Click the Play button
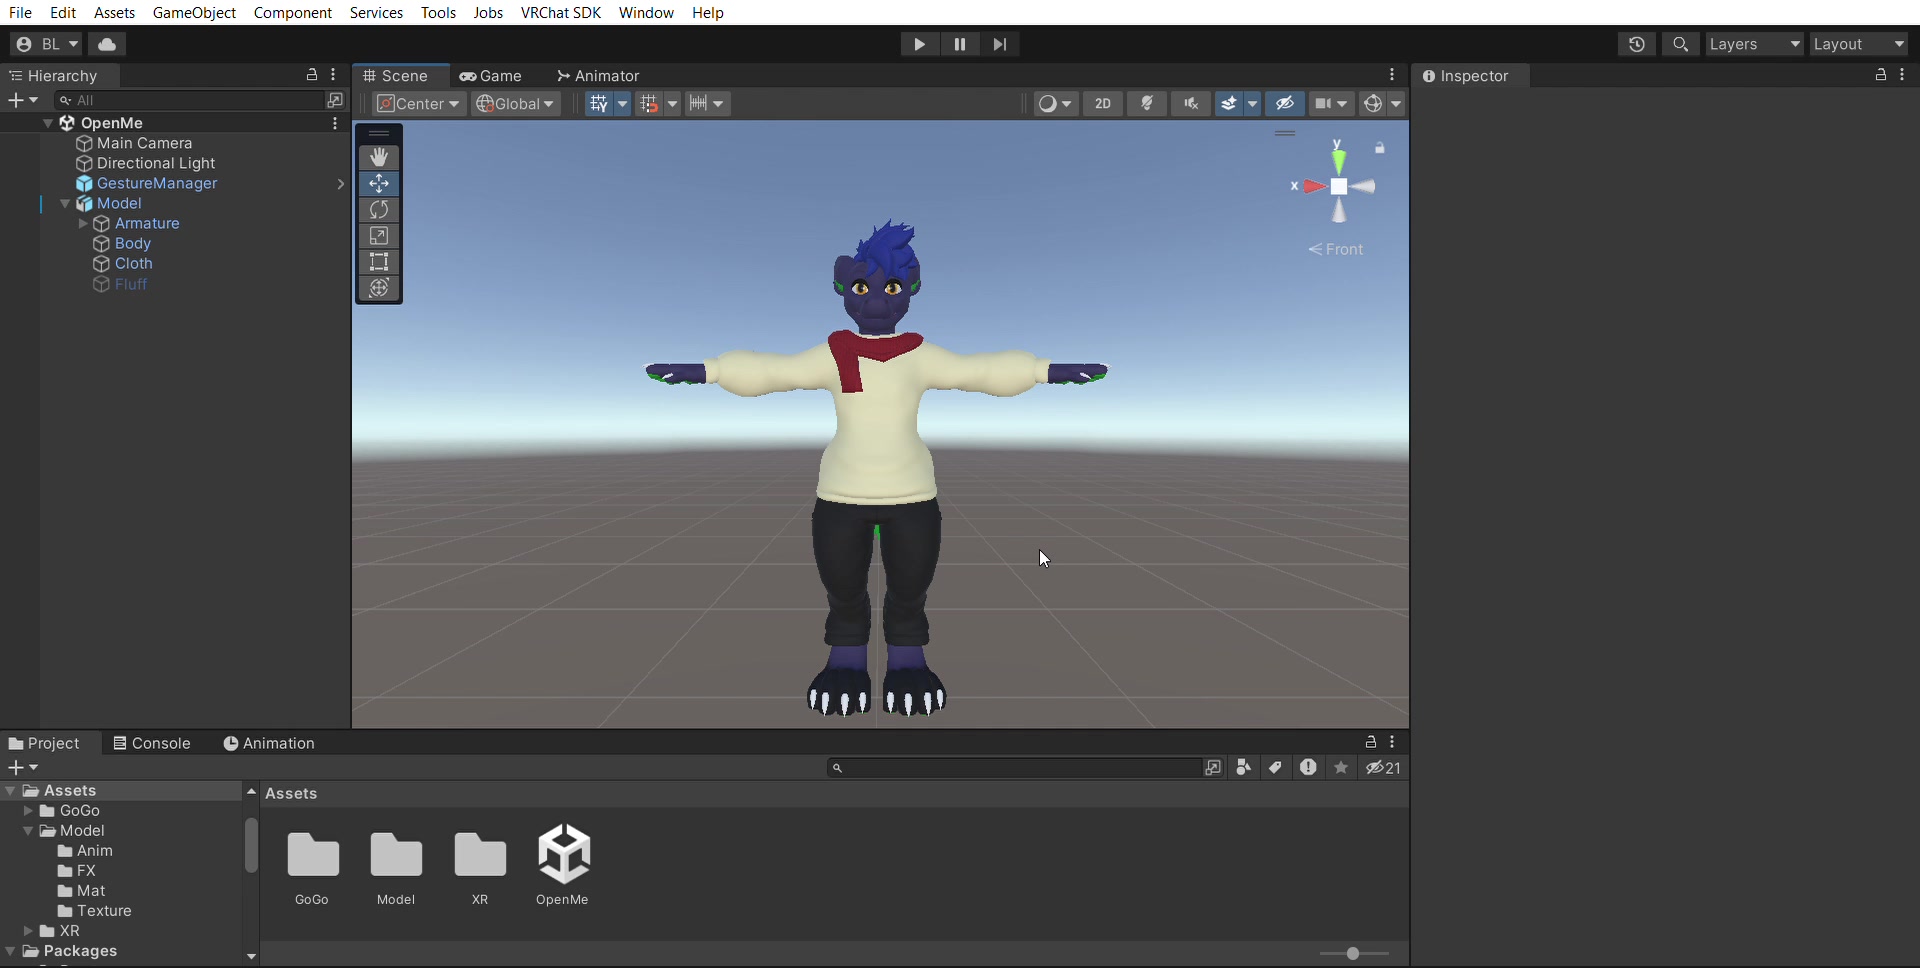The width and height of the screenshot is (1920, 968). tap(919, 44)
